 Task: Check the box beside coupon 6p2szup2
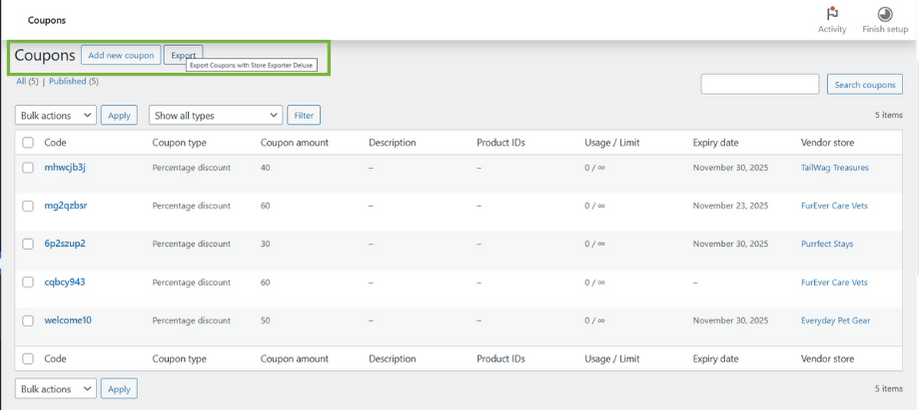[28, 244]
